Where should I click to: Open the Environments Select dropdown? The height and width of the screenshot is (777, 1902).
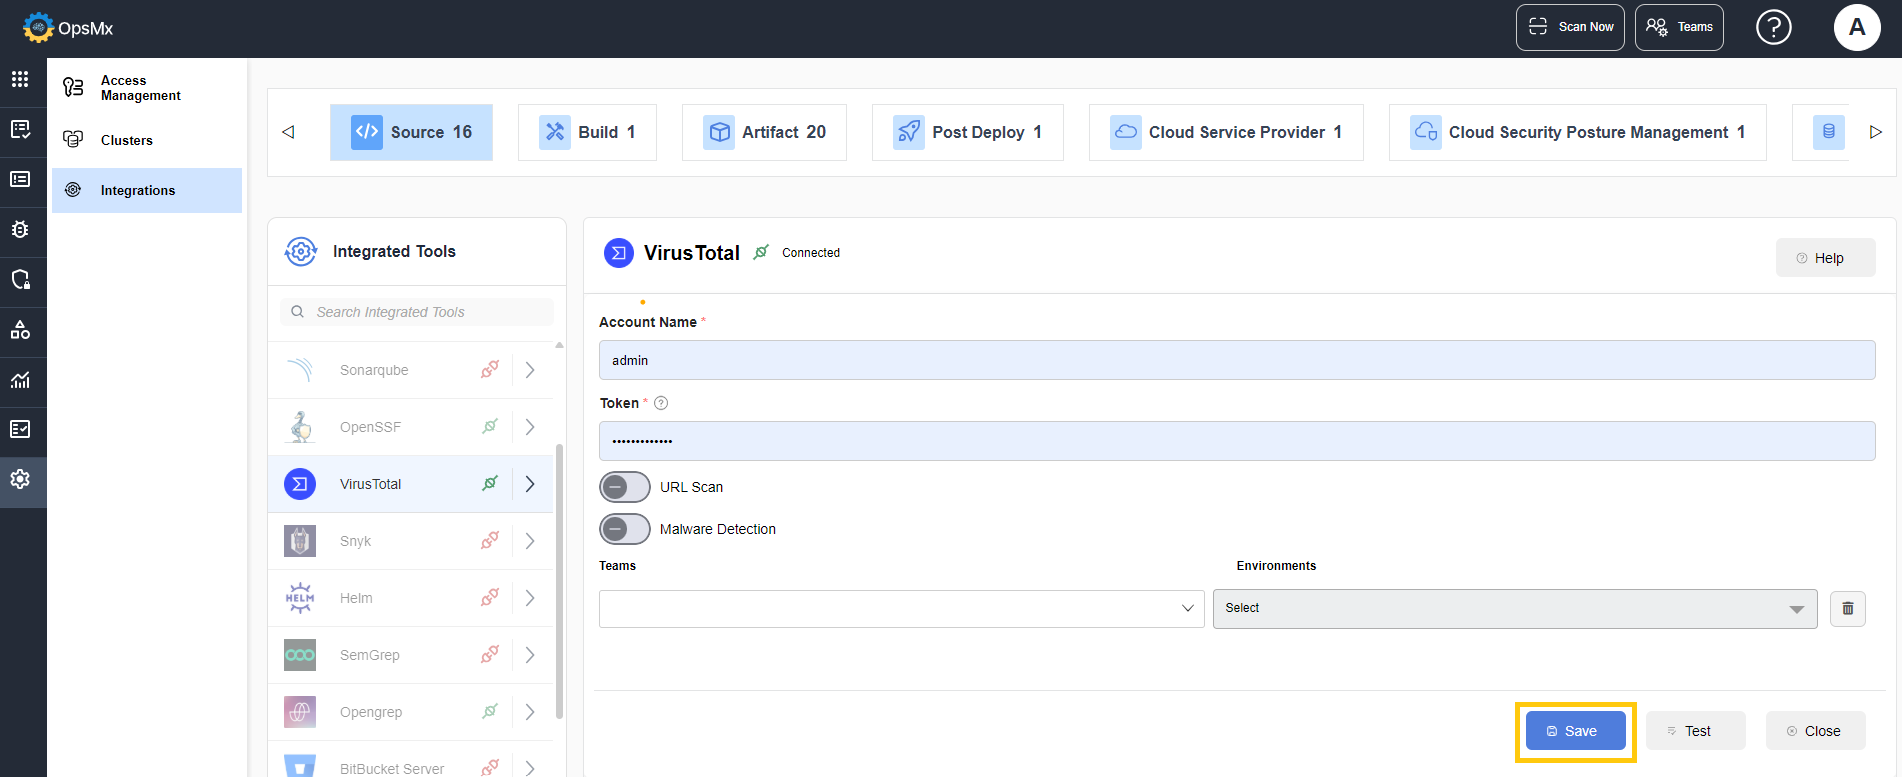click(x=1514, y=608)
